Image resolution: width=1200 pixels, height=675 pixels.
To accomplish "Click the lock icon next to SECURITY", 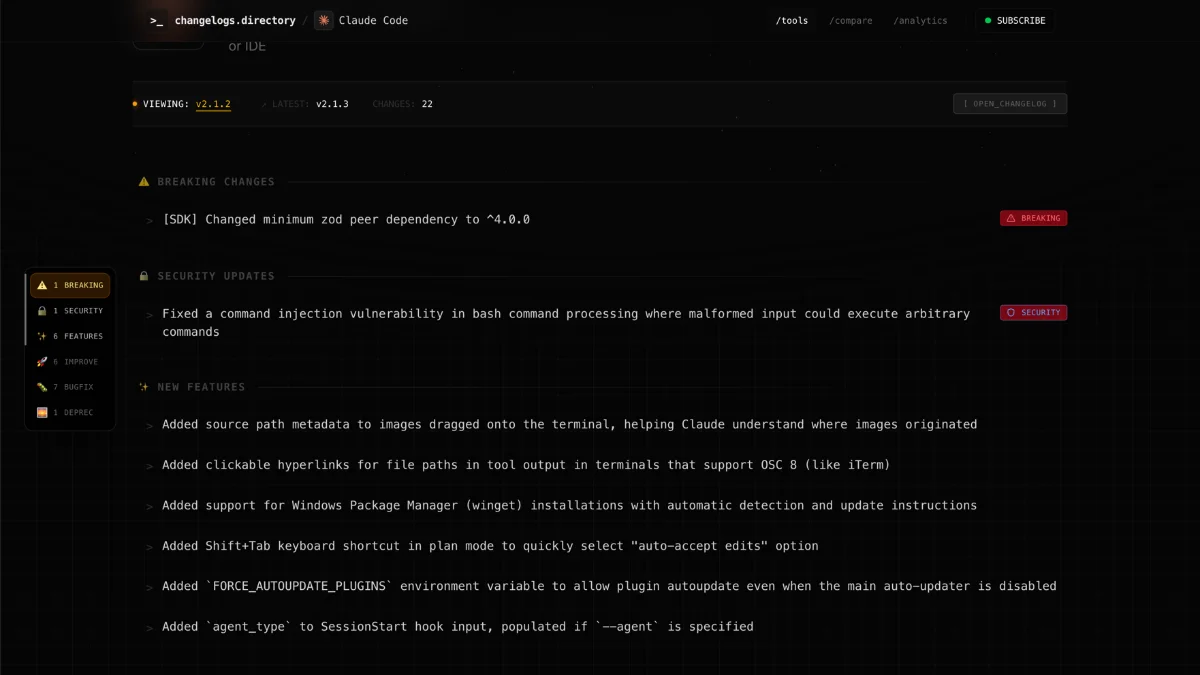I will pos(42,310).
